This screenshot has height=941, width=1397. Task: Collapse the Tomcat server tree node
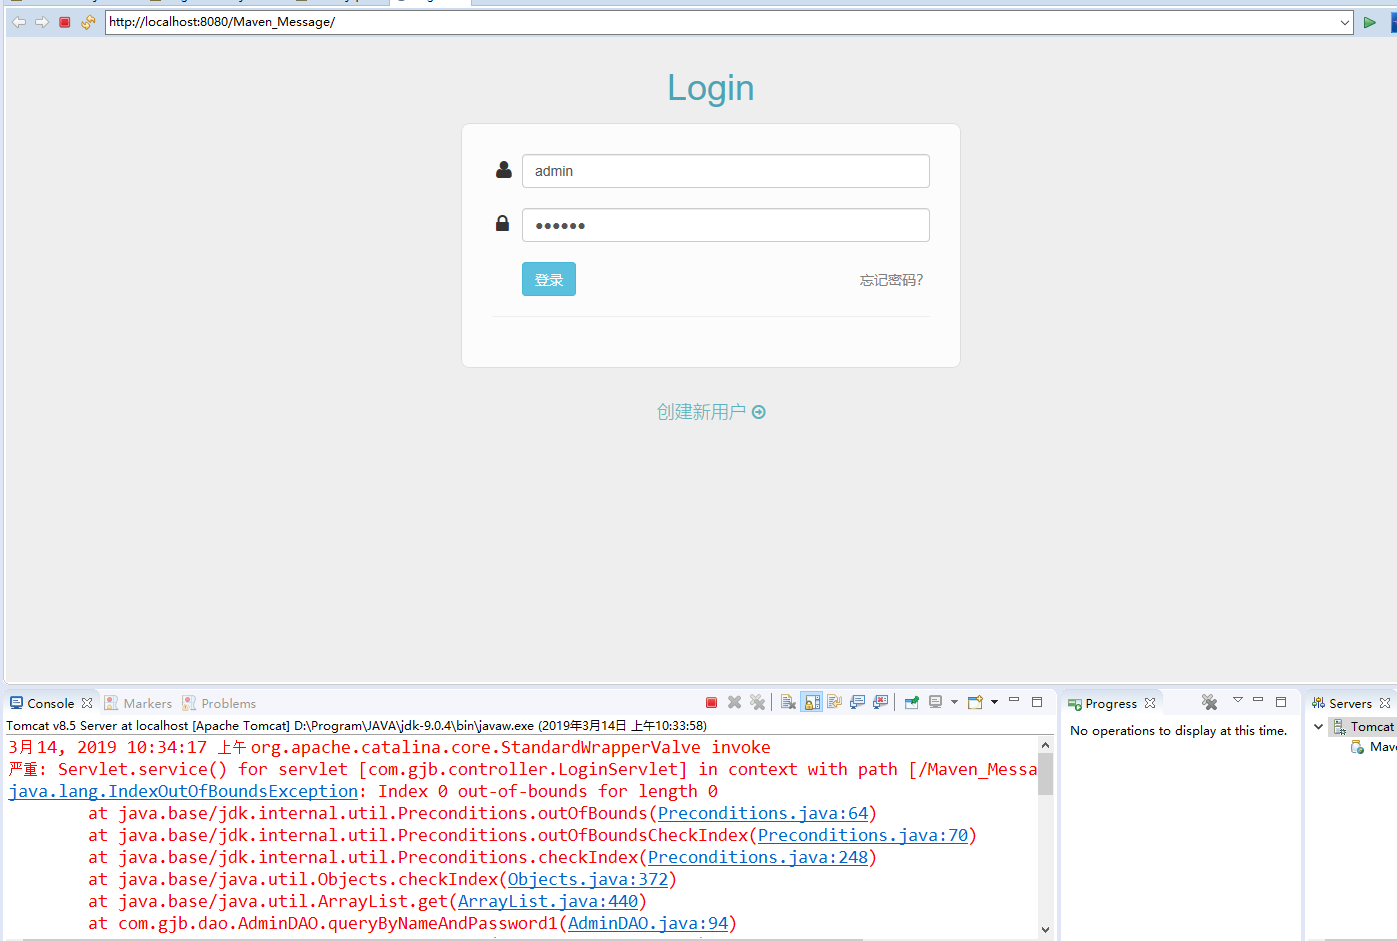click(1318, 727)
